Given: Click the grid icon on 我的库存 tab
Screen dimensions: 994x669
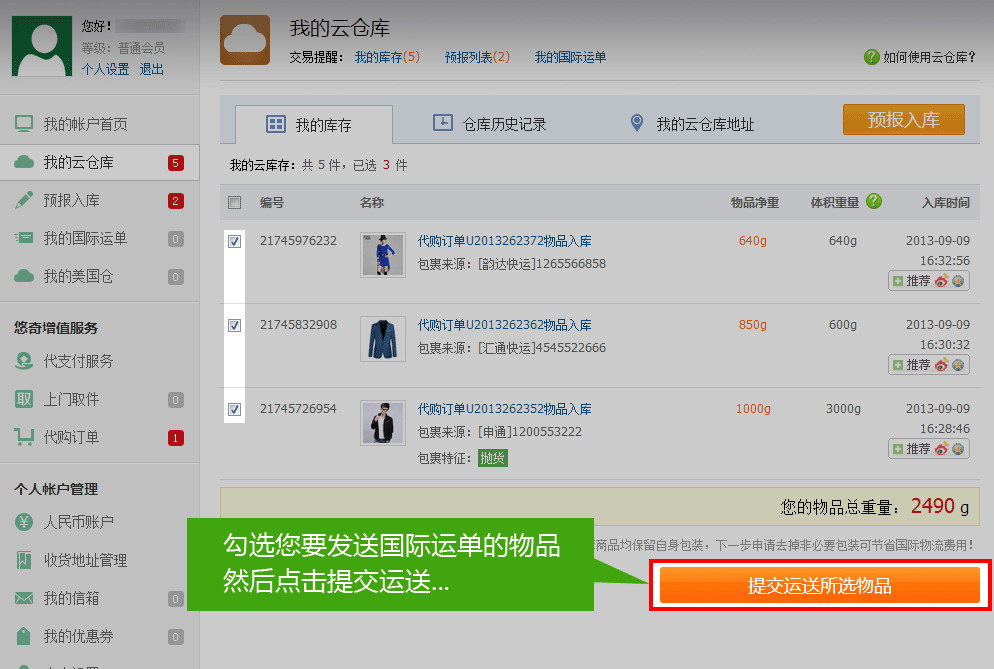Looking at the screenshot, I should coord(276,124).
